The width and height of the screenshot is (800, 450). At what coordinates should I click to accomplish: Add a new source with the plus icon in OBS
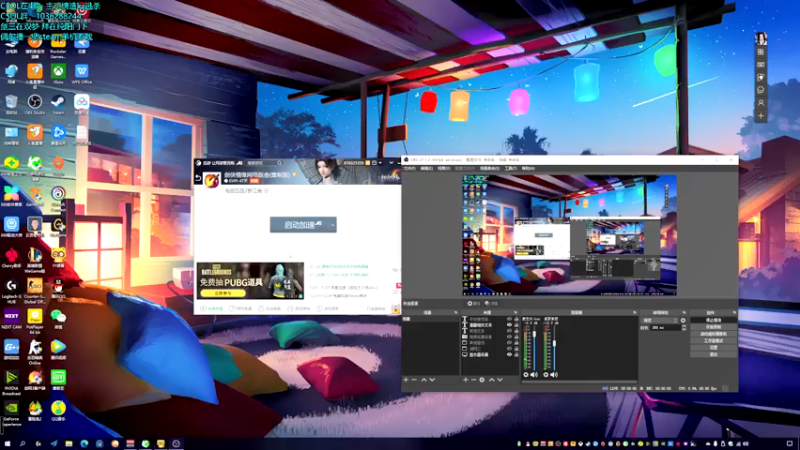465,380
